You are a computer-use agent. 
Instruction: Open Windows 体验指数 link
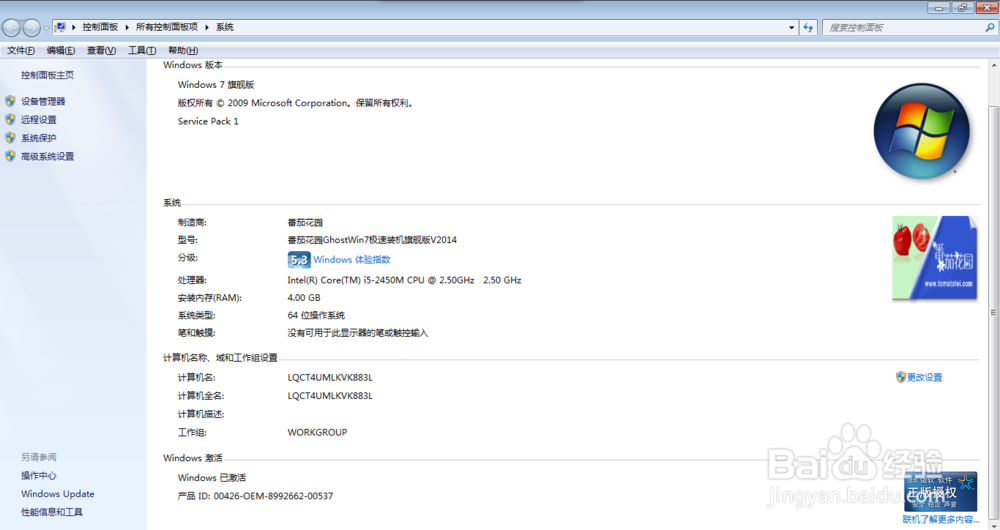[351, 260]
